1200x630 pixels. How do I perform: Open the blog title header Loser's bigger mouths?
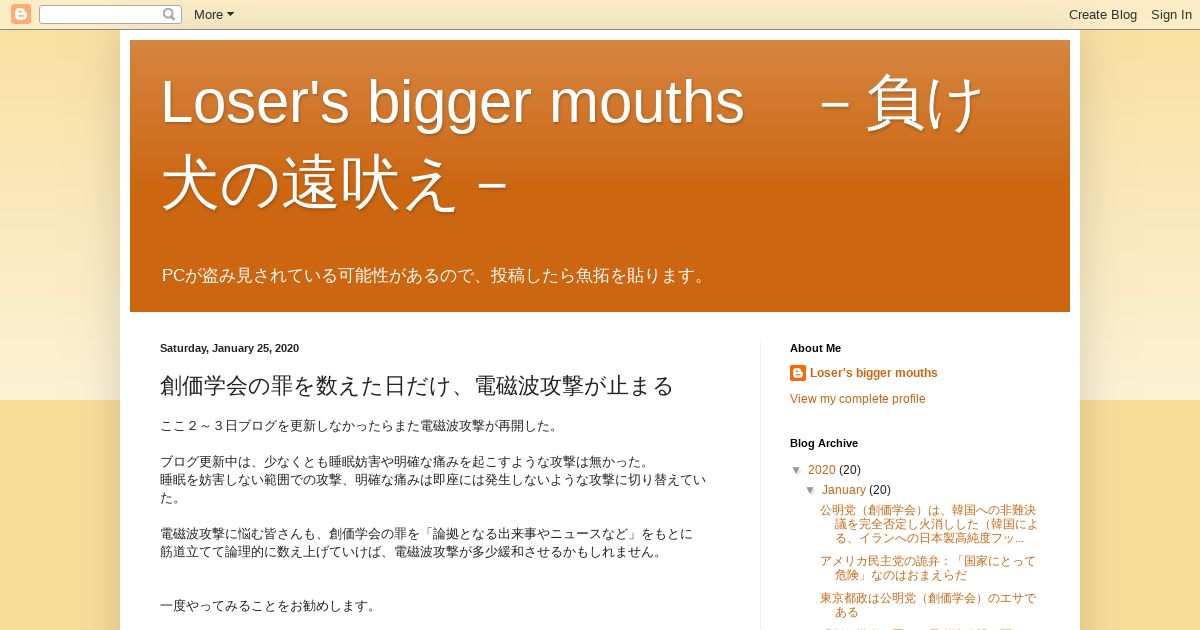tap(574, 142)
